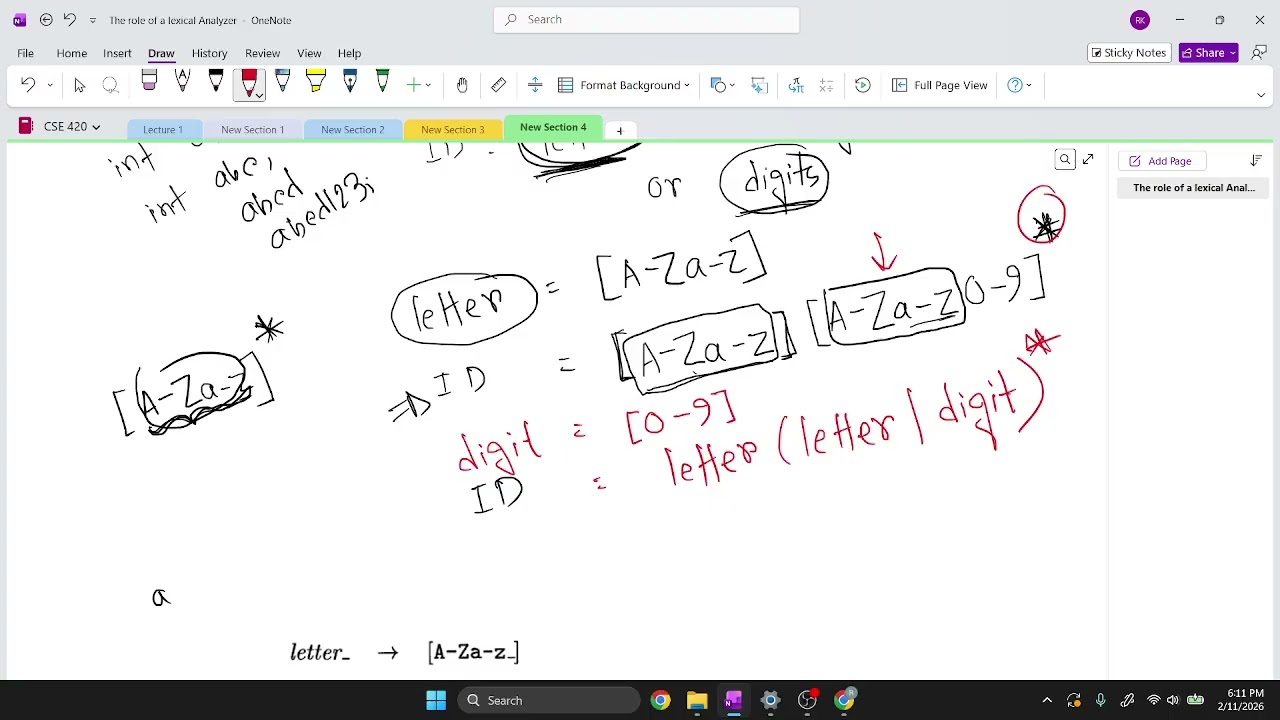Select the black pen
The image size is (1280, 720).
point(216,82)
